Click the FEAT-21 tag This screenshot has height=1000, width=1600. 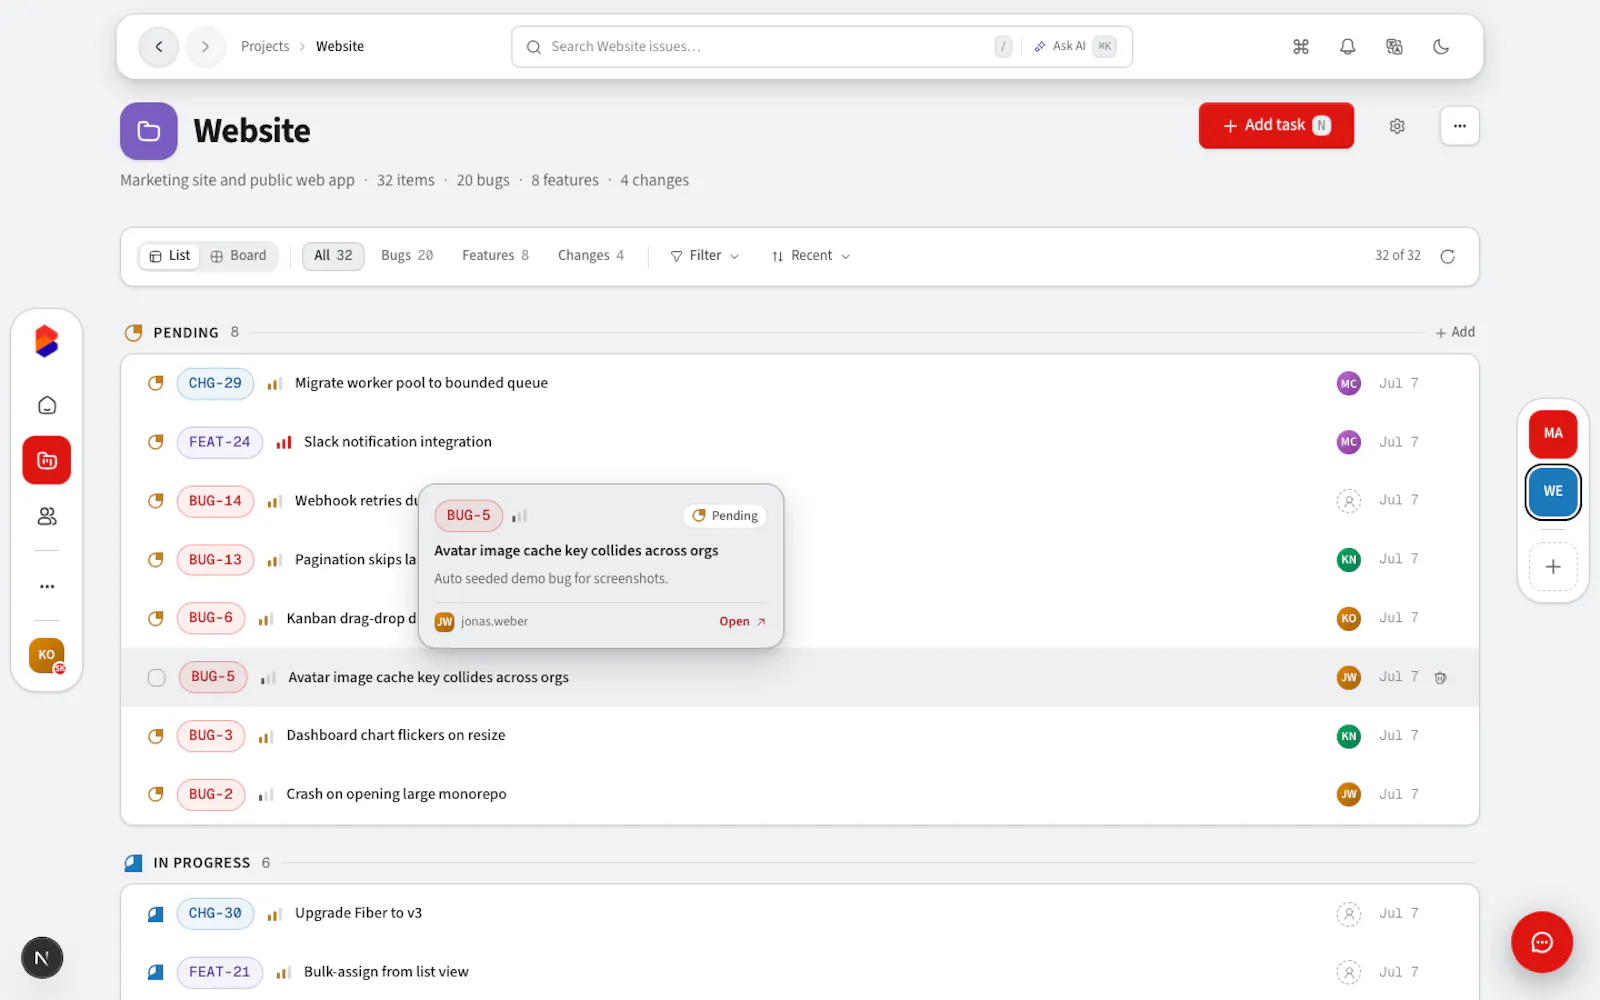point(220,973)
